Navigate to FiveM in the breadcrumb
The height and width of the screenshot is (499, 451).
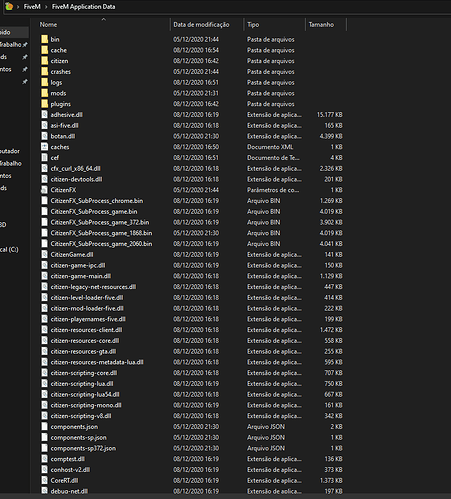[x=32, y=7]
